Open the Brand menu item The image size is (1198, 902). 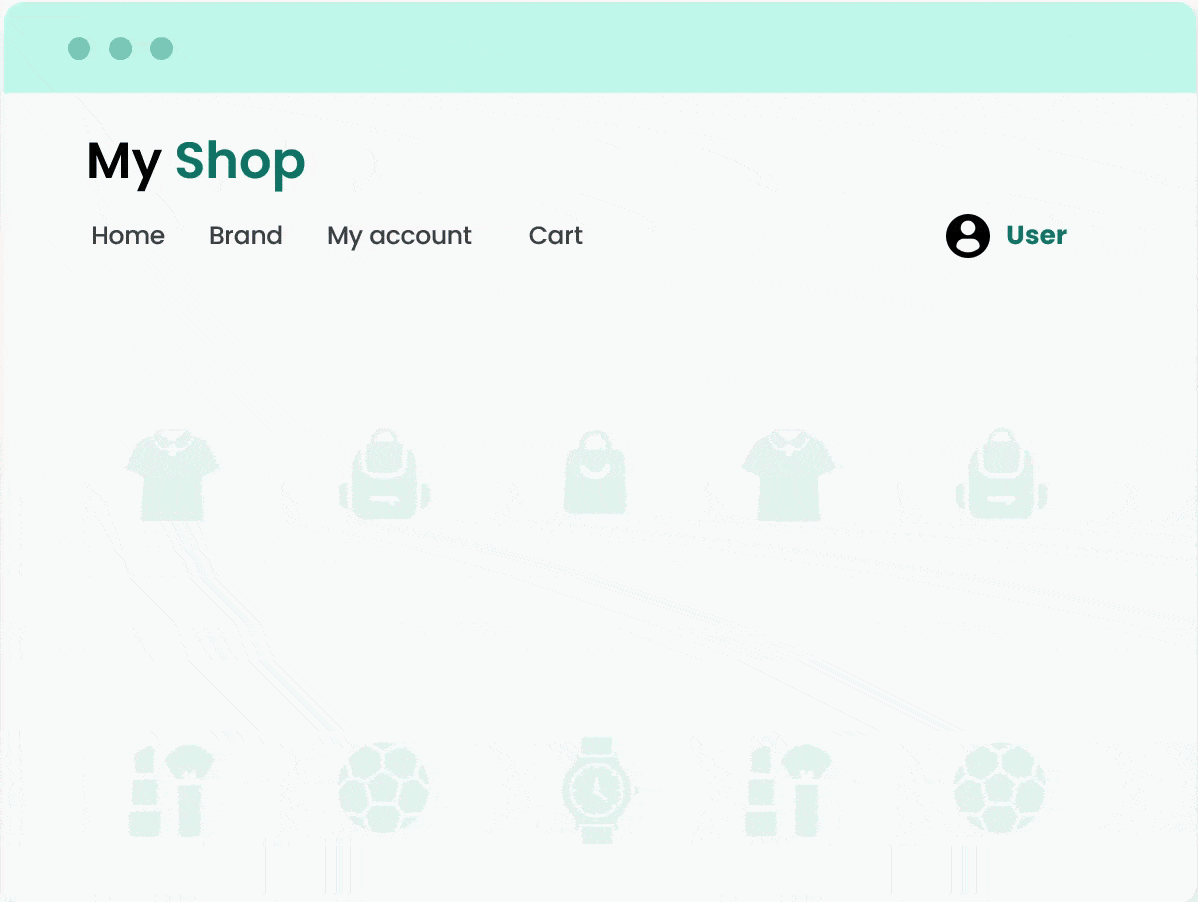pyautogui.click(x=246, y=236)
